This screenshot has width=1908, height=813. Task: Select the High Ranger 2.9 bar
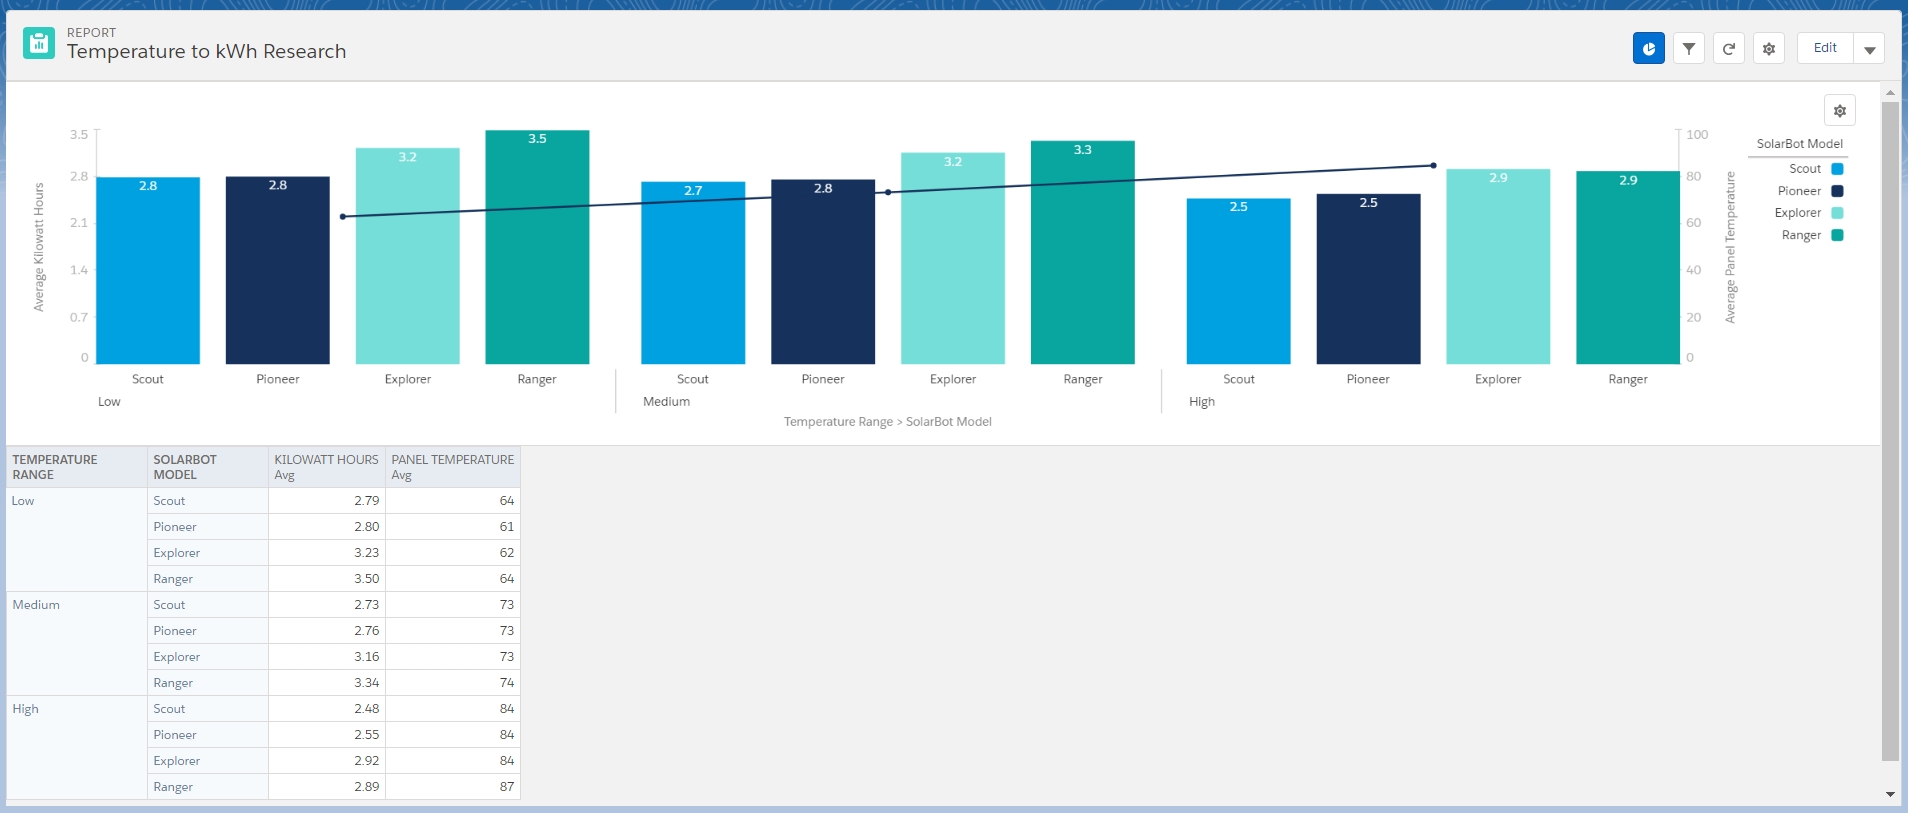pyautogui.click(x=1628, y=268)
